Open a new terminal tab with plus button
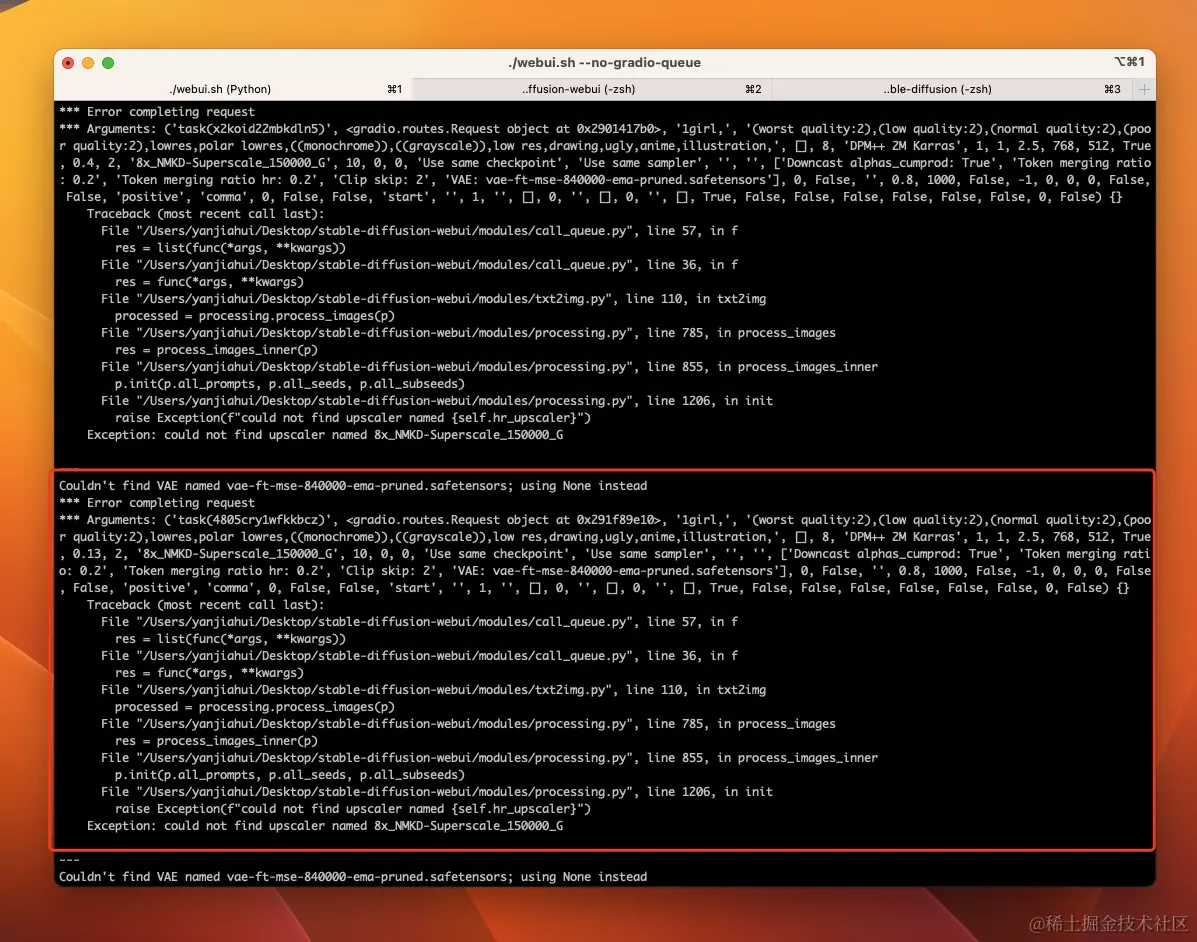Image resolution: width=1197 pixels, height=942 pixels. tap(1144, 89)
